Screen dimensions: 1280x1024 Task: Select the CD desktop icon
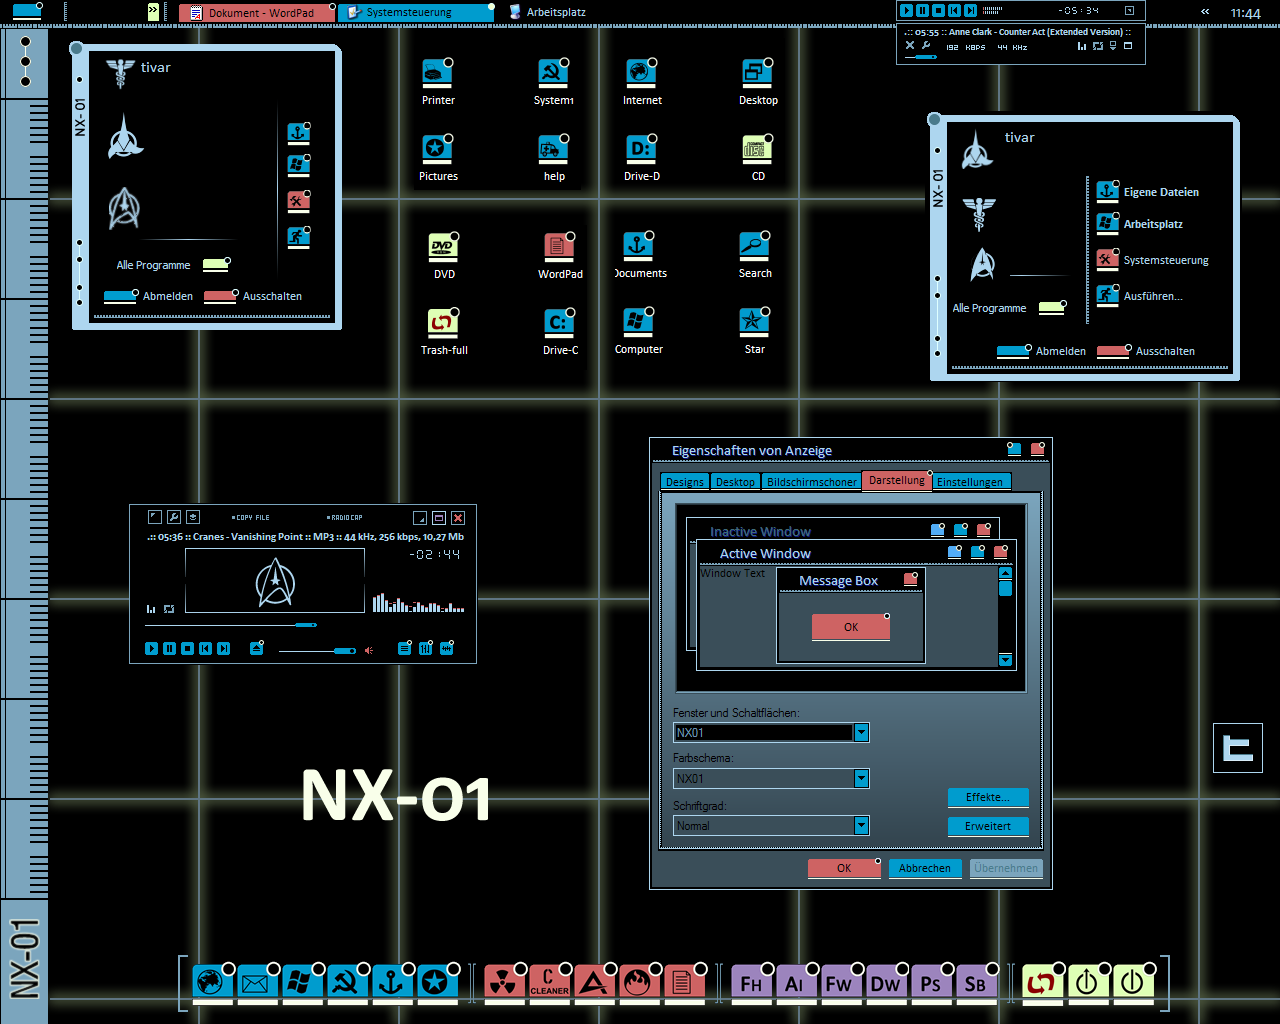758,158
